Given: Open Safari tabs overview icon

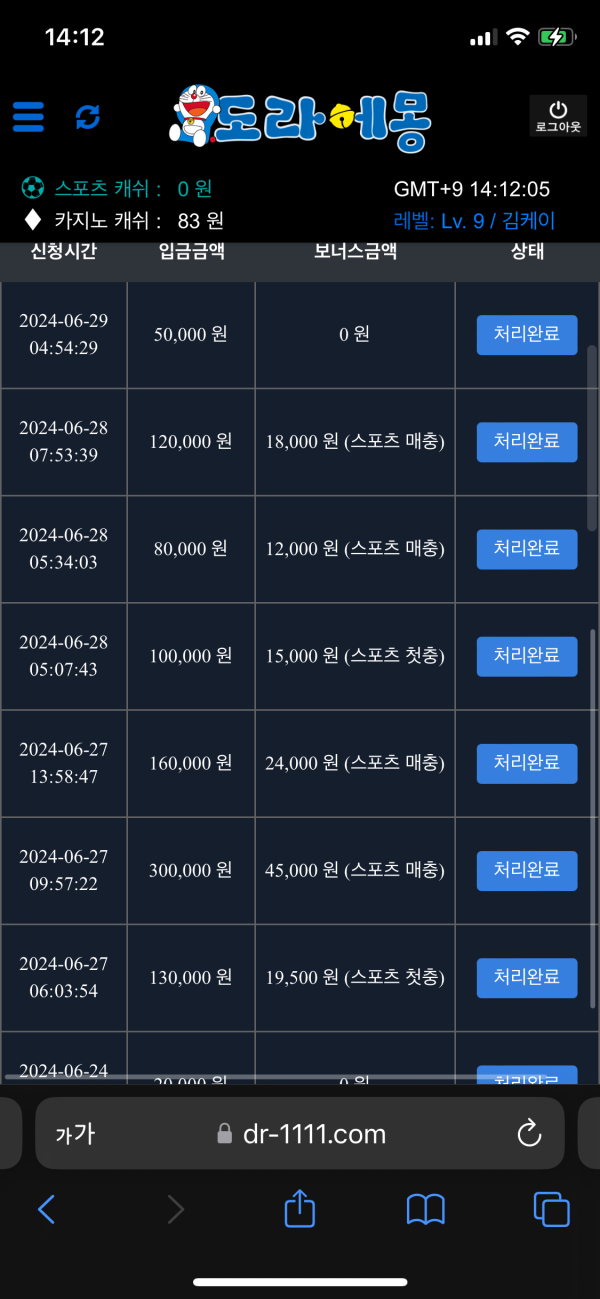Looking at the screenshot, I should click(551, 1210).
